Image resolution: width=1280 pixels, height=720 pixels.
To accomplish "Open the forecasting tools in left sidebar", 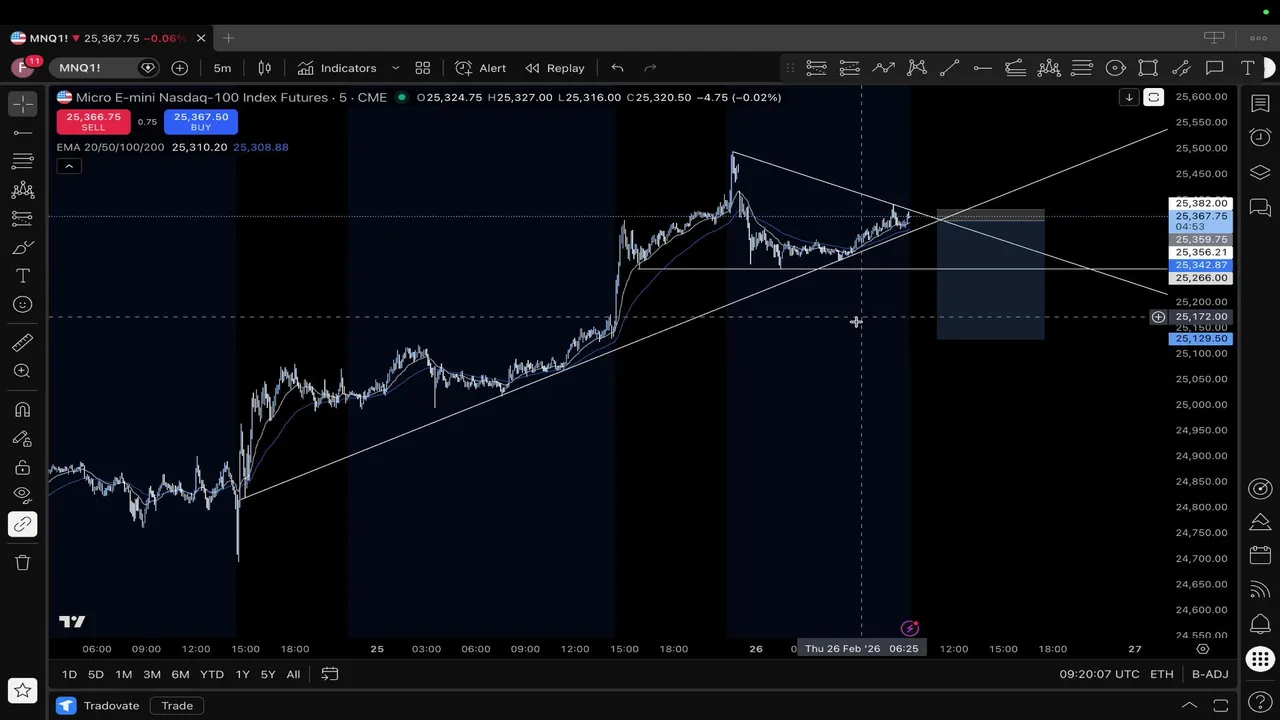I will [22, 218].
